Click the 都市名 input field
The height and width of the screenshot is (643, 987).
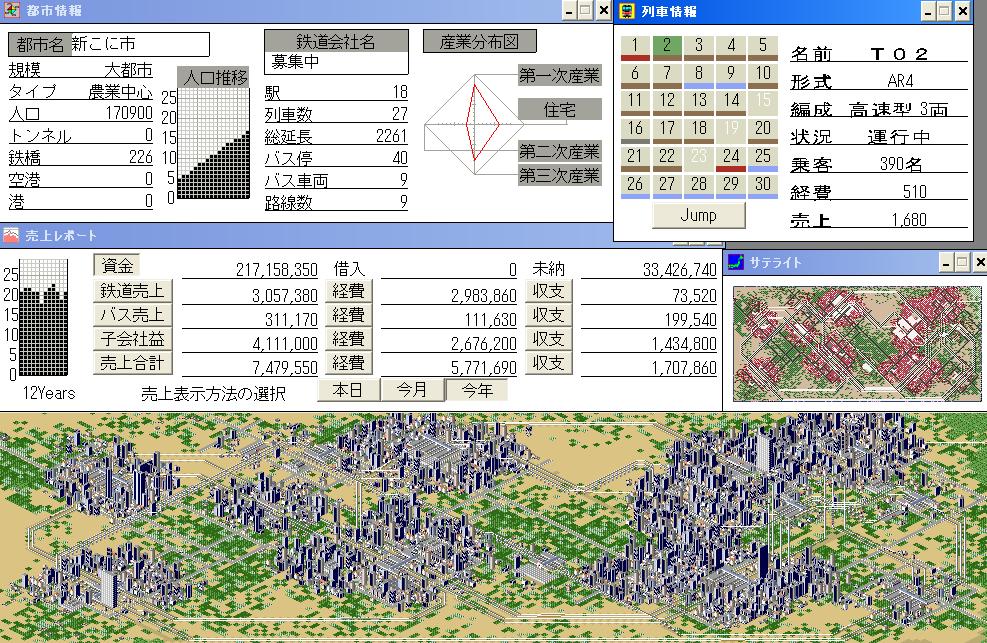[x=140, y=44]
